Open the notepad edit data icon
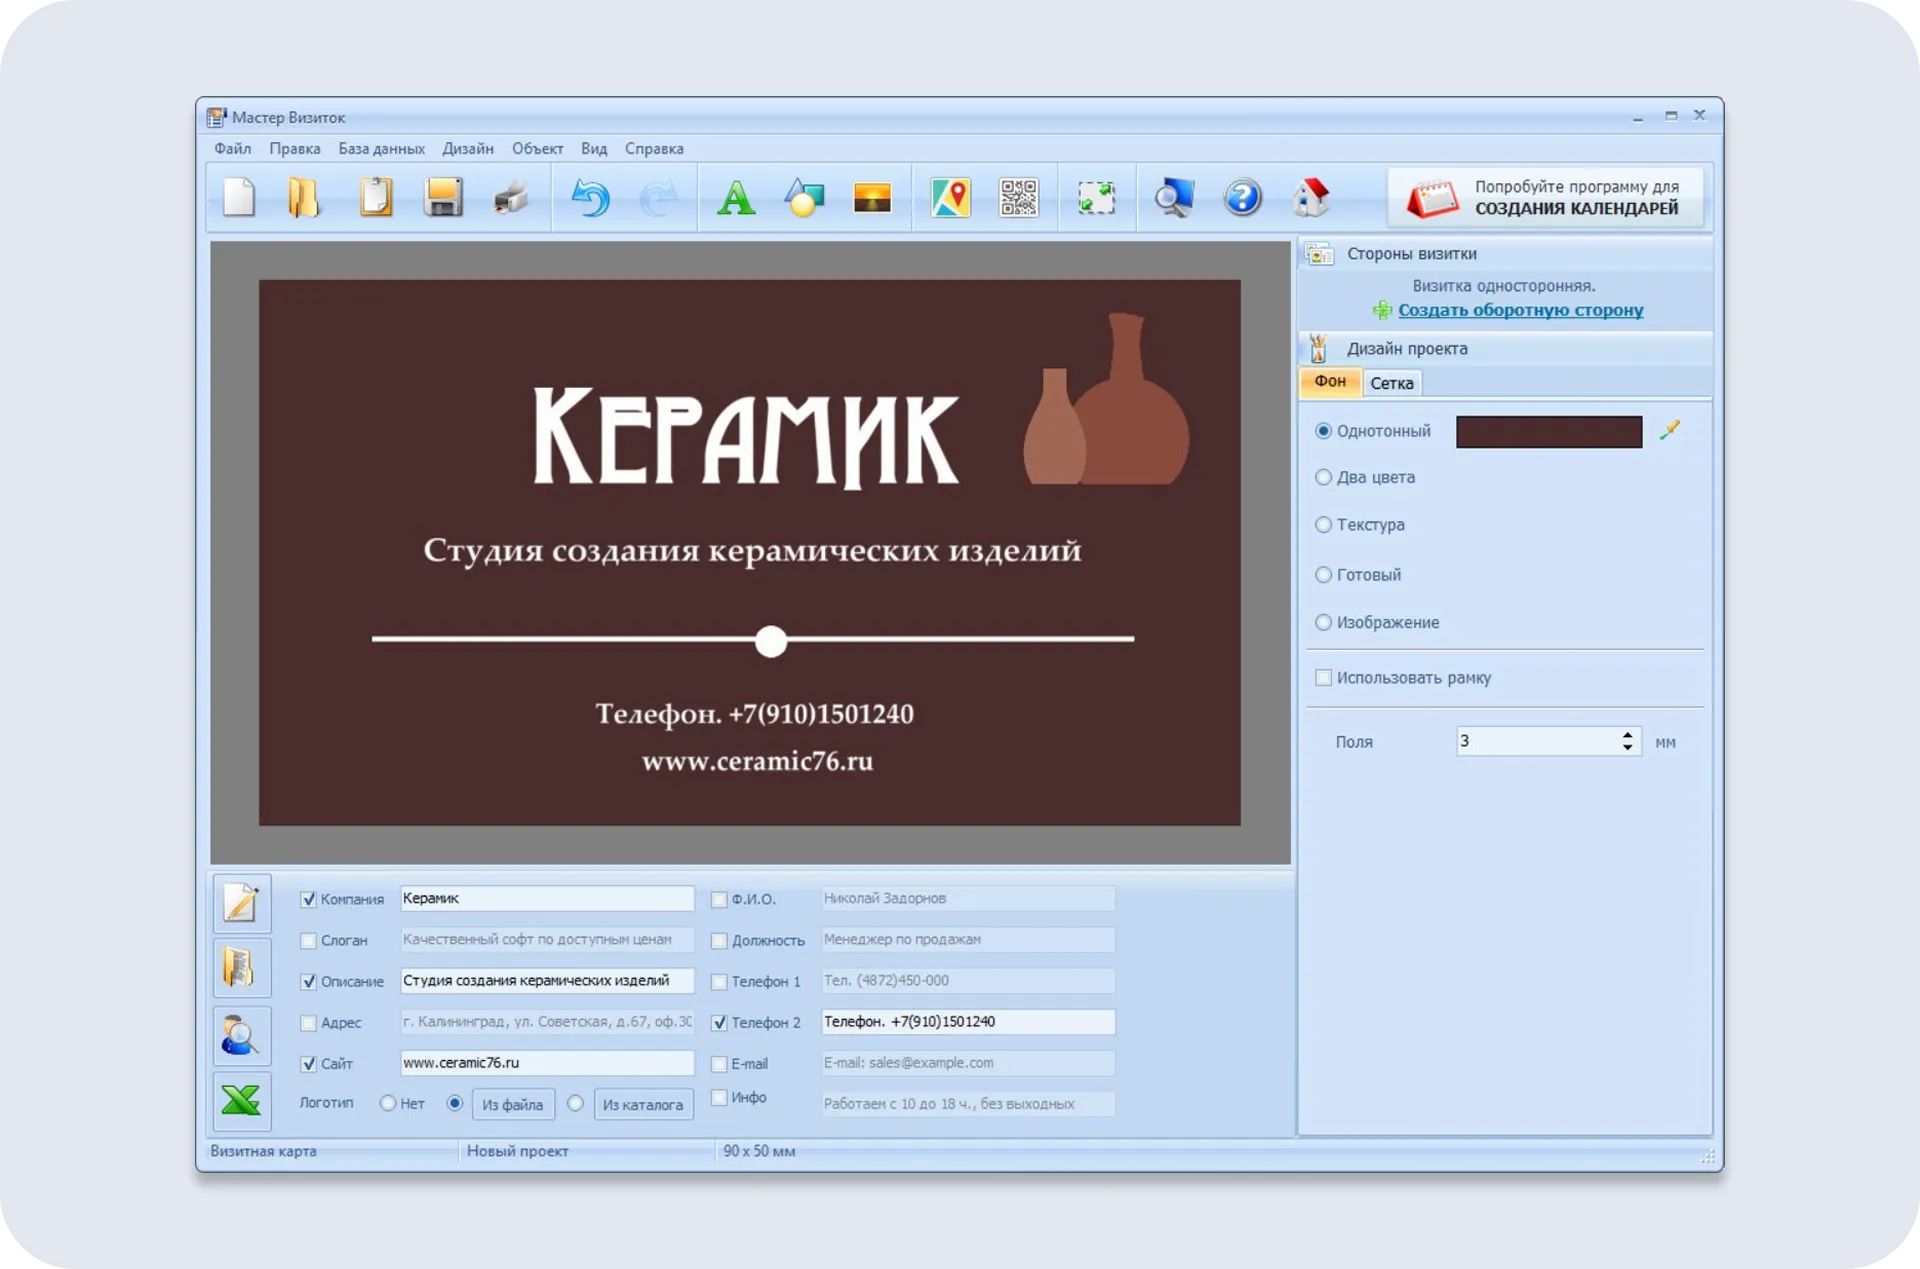This screenshot has width=1920, height=1269. 241,903
